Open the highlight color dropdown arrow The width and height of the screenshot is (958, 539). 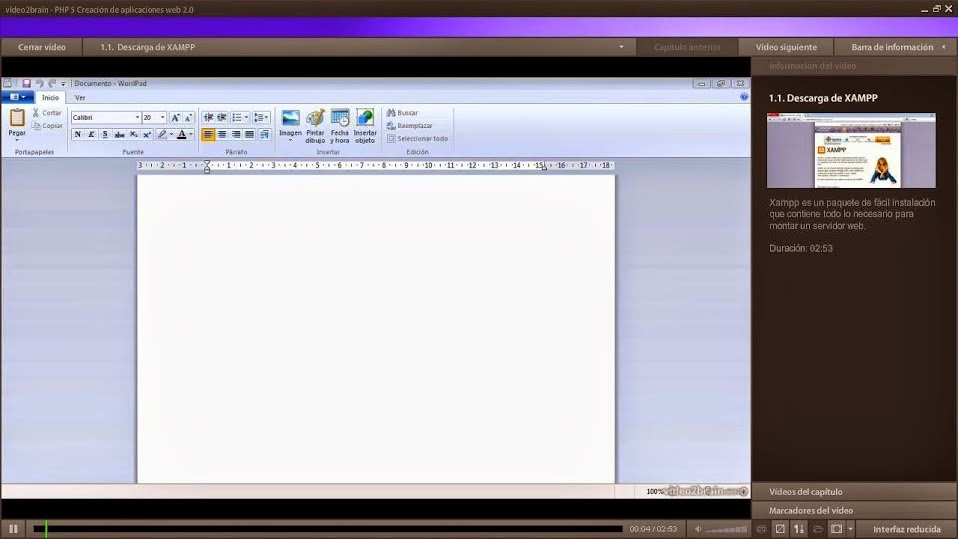click(171, 134)
